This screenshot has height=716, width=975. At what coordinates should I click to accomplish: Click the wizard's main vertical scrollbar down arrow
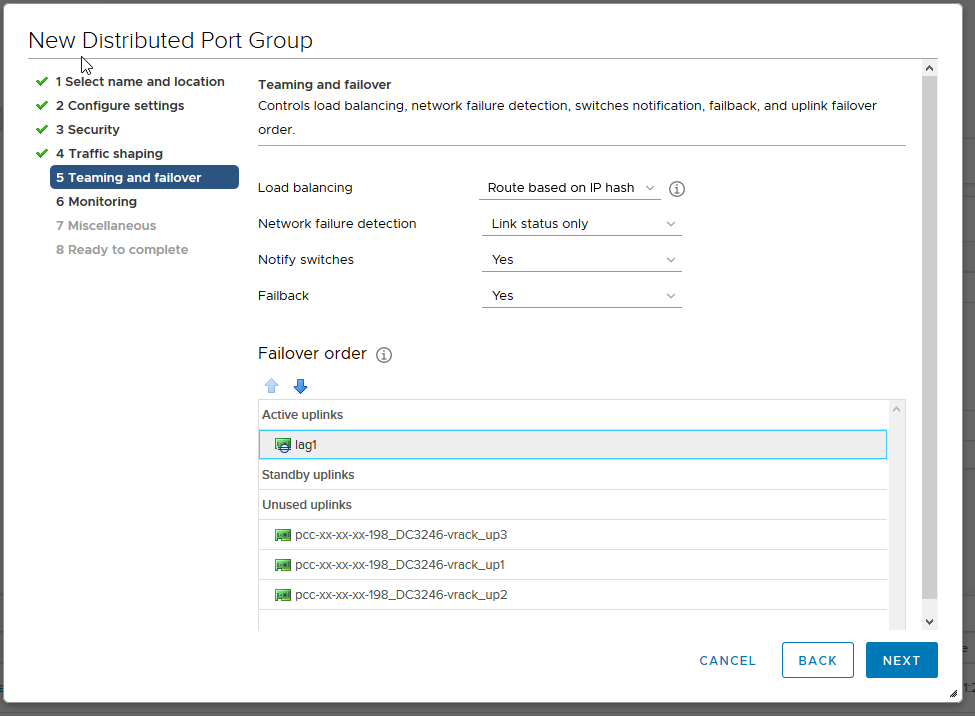(x=929, y=621)
